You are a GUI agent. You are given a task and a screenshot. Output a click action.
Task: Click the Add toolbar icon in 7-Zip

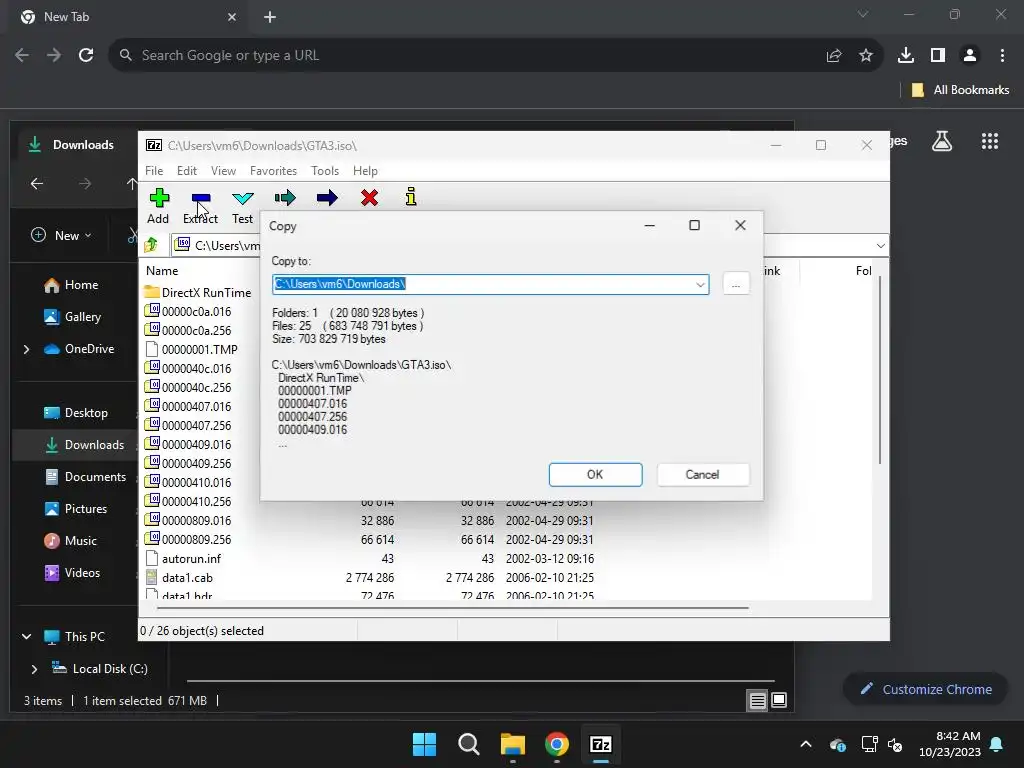pyautogui.click(x=159, y=198)
